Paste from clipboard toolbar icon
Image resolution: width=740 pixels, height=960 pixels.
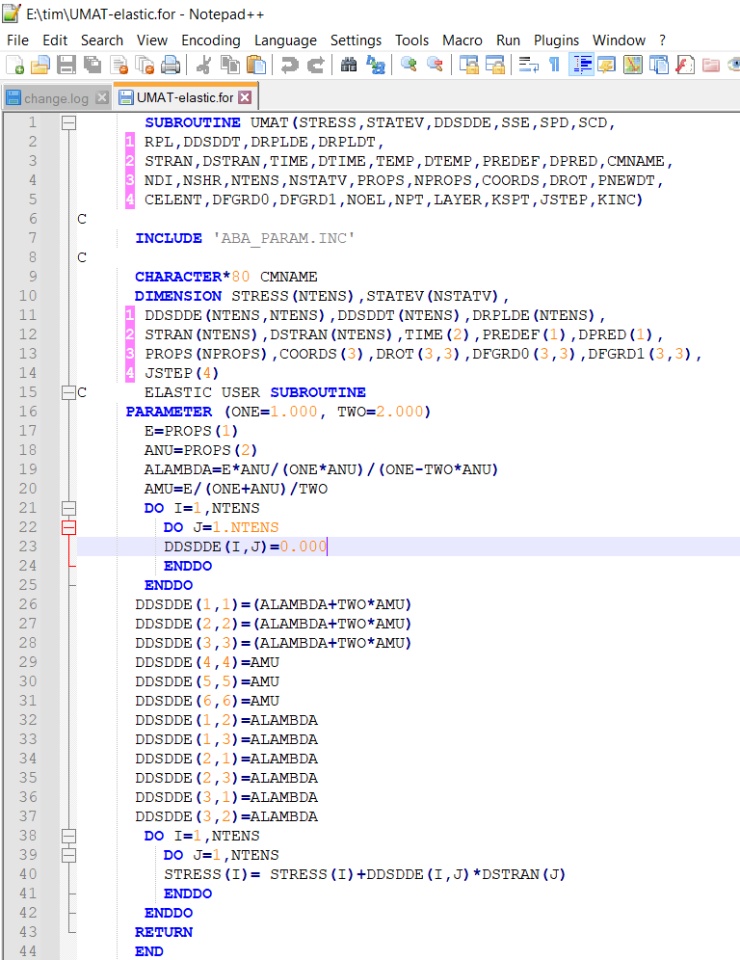pos(256,64)
